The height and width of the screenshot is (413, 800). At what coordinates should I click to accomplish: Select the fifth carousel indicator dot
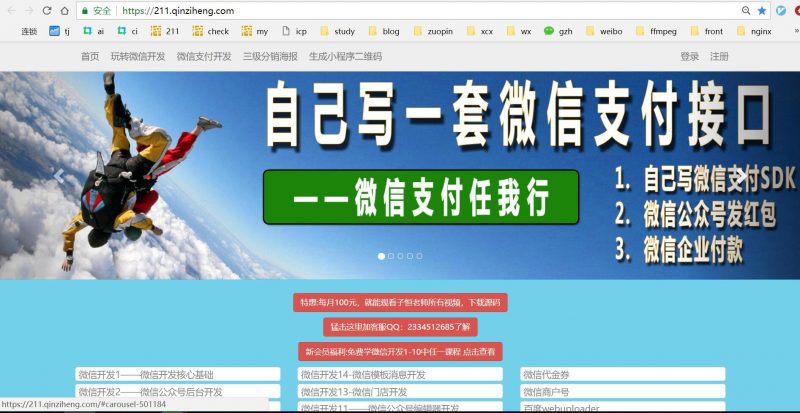tap(419, 256)
